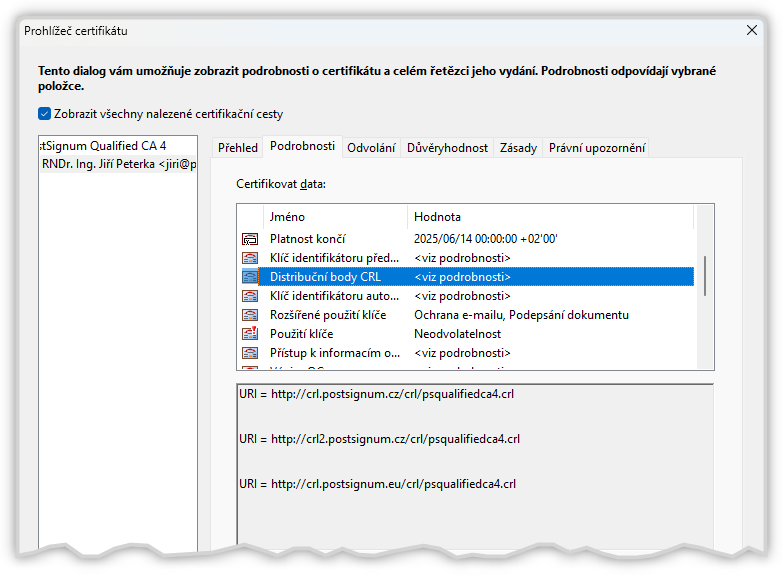Click icon beside Přístup k informacím o… row
The height and width of the screenshot is (575, 783).
pyautogui.click(x=250, y=353)
